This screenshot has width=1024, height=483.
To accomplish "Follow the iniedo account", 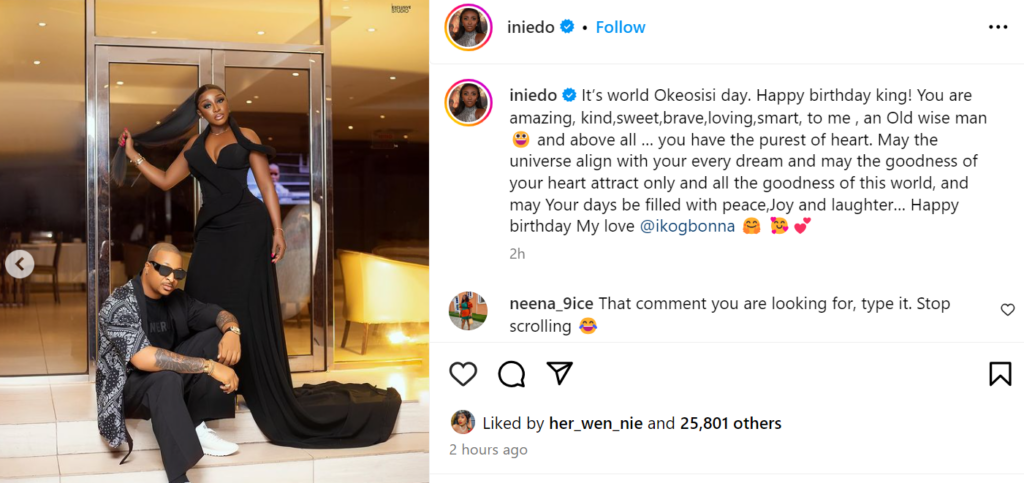I will click(x=620, y=27).
